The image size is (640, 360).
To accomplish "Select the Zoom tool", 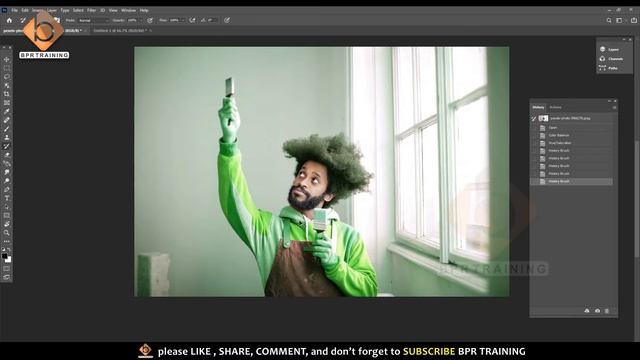I will (7, 233).
